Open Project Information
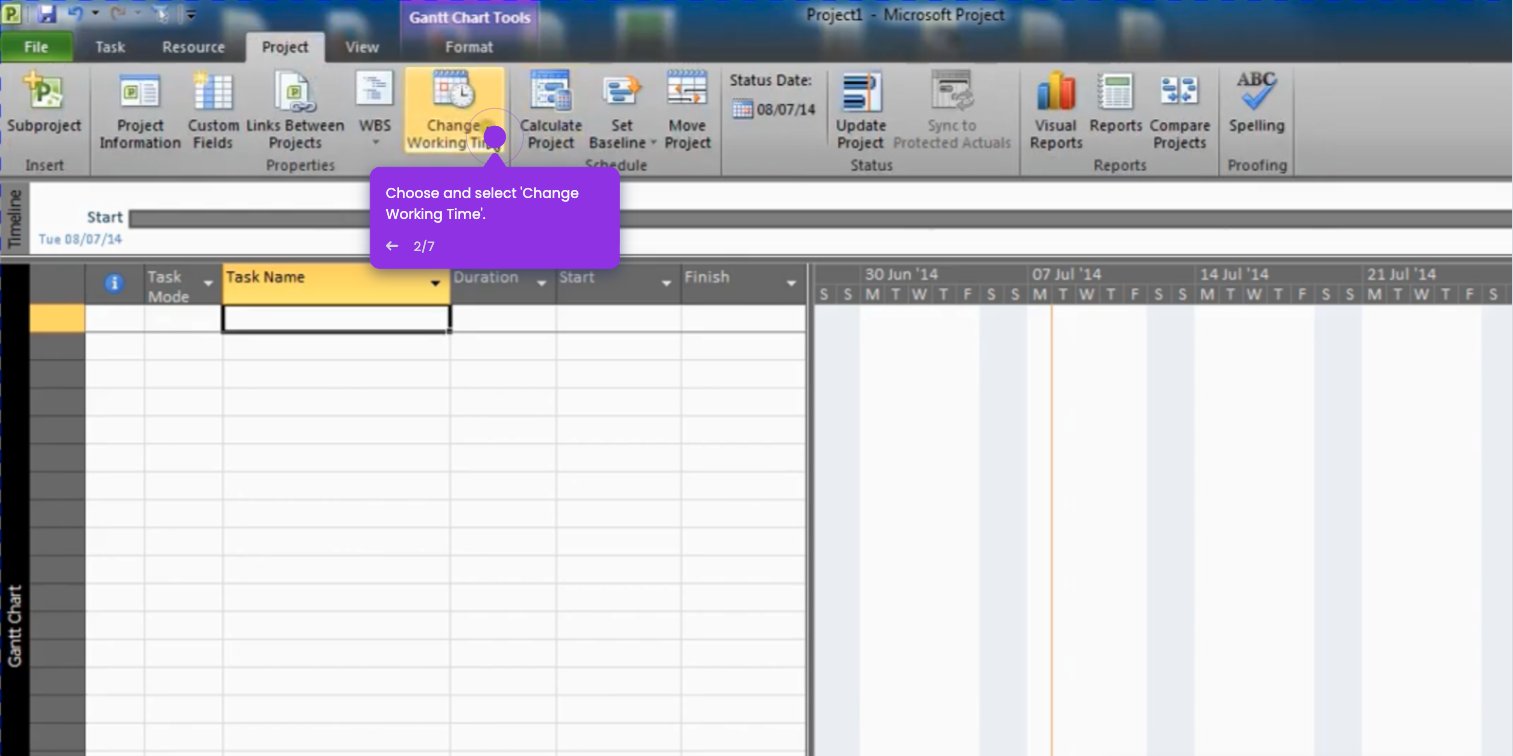 pyautogui.click(x=140, y=110)
